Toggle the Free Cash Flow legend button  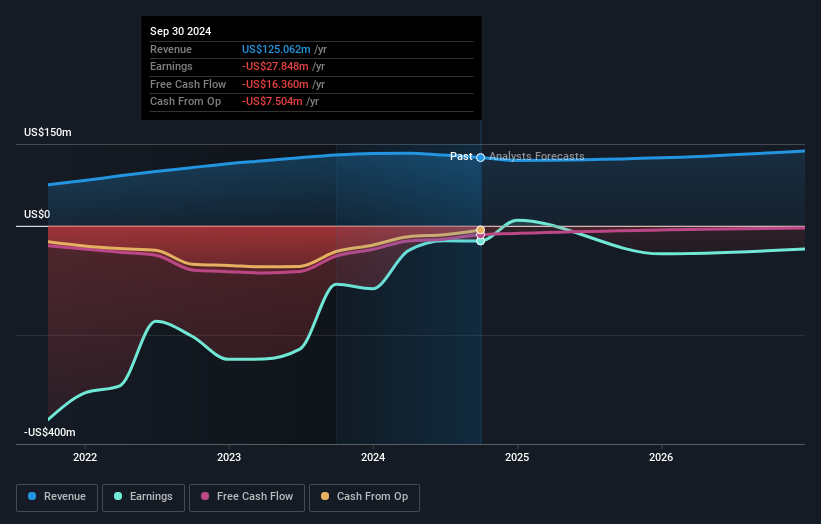point(247,497)
